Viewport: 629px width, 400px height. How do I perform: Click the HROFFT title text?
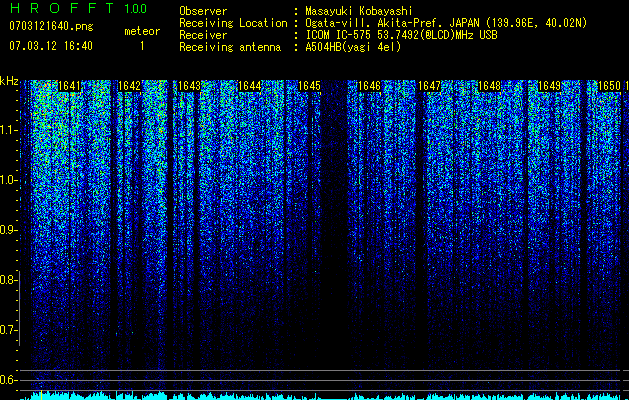(62, 8)
